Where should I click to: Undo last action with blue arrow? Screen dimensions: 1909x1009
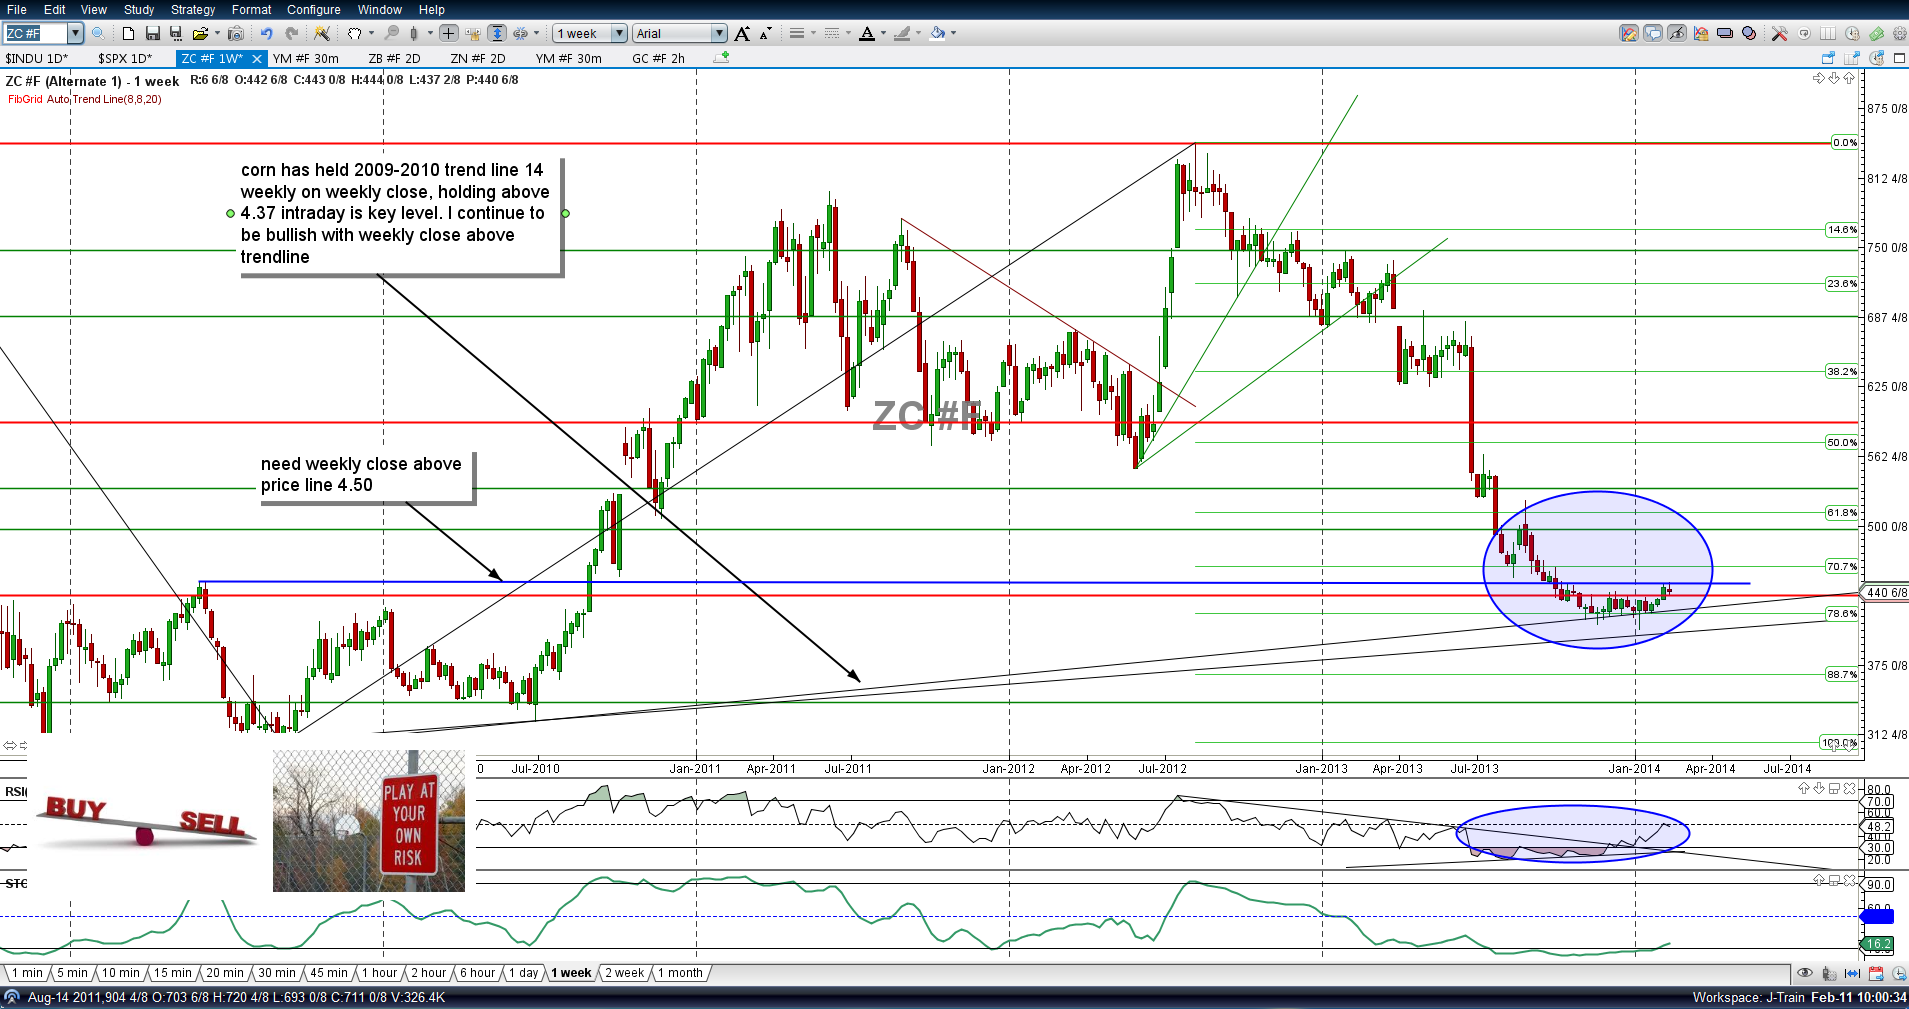pyautogui.click(x=267, y=33)
